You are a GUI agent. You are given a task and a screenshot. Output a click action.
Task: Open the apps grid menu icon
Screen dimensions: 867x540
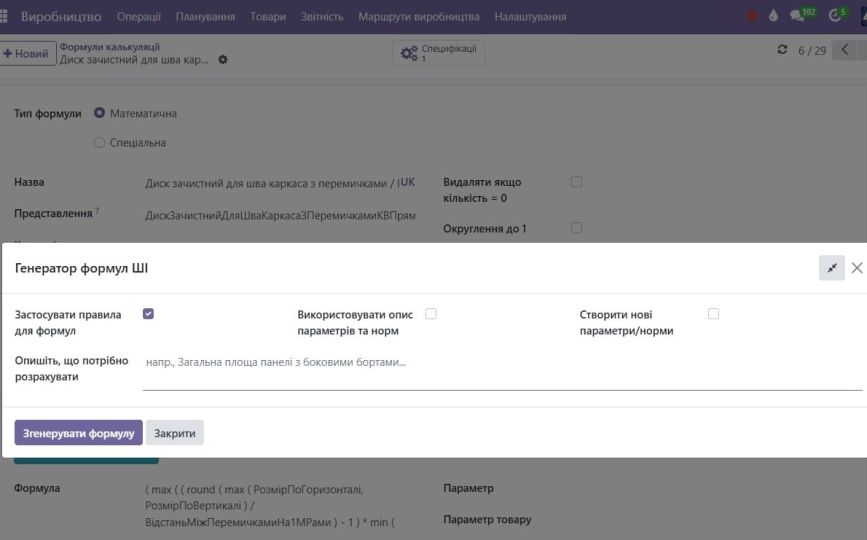click(x=4, y=16)
